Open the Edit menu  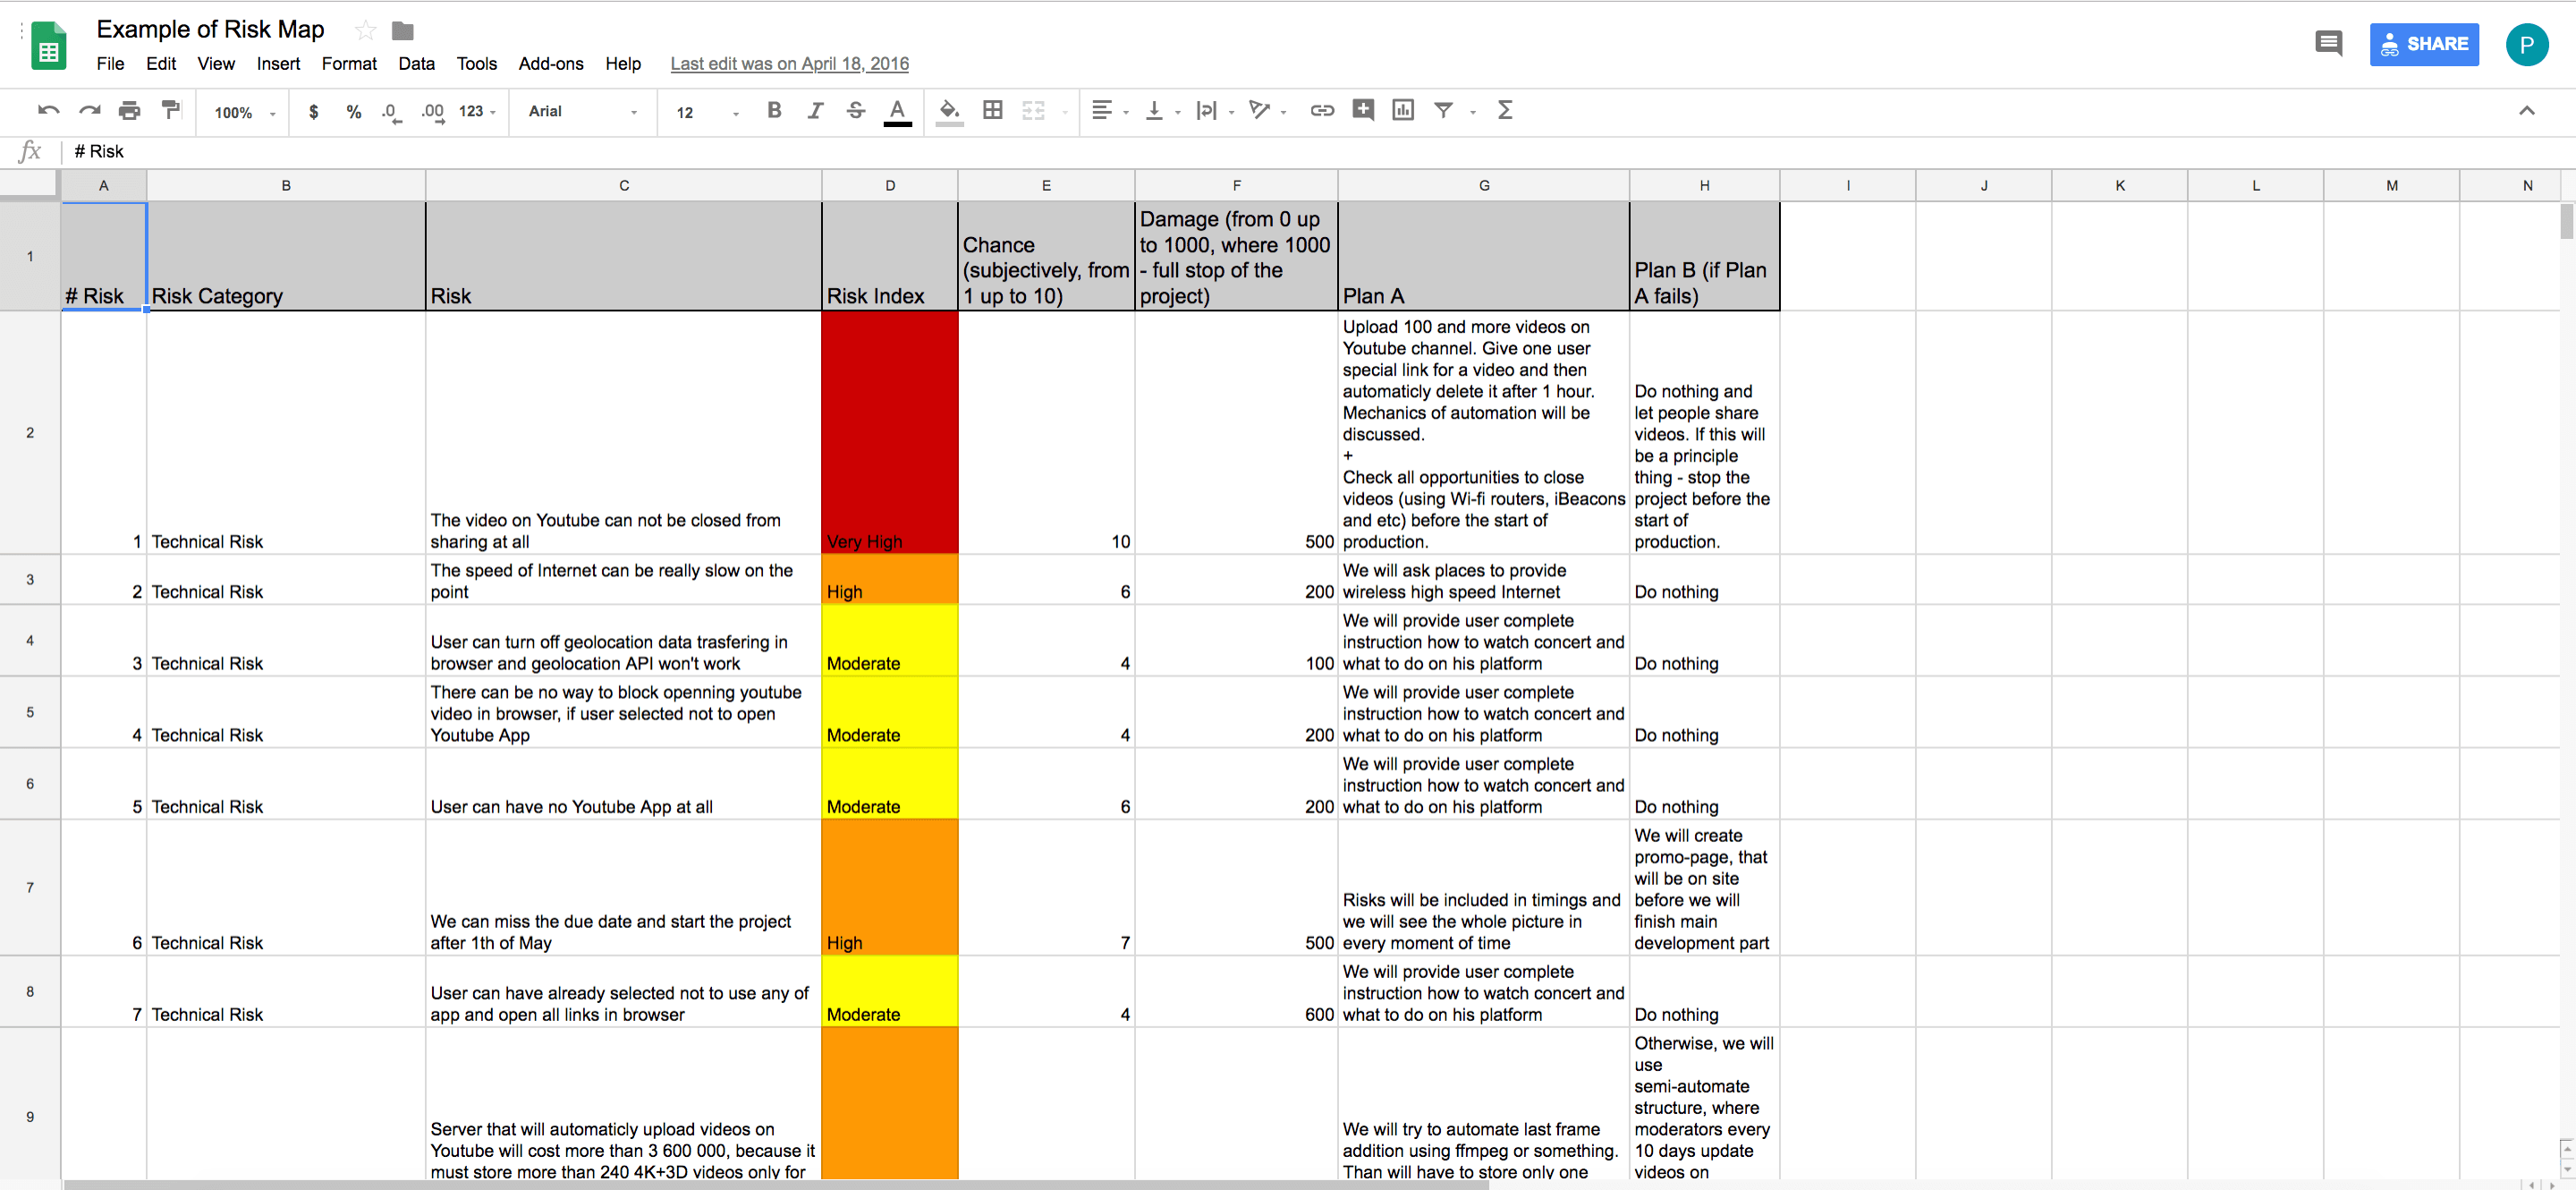(x=160, y=64)
